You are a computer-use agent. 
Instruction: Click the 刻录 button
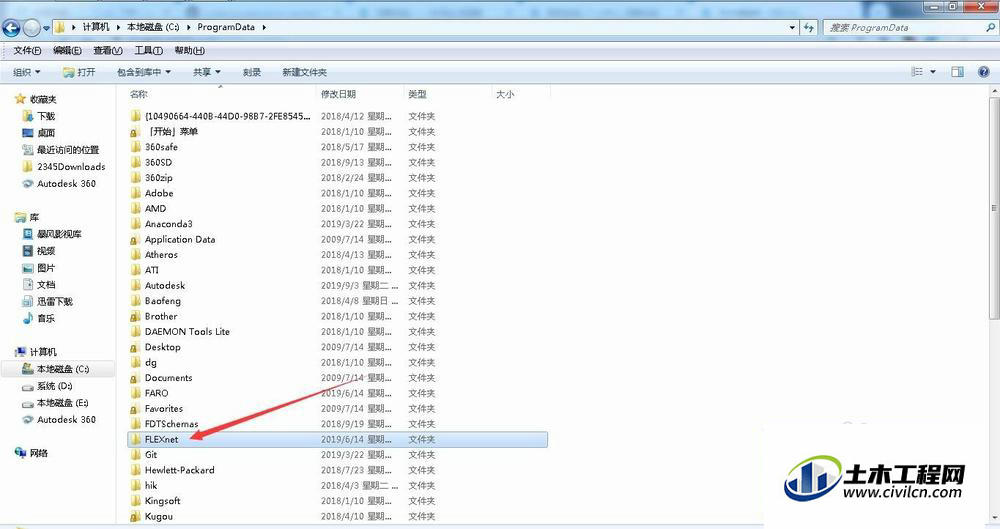pyautogui.click(x=252, y=72)
